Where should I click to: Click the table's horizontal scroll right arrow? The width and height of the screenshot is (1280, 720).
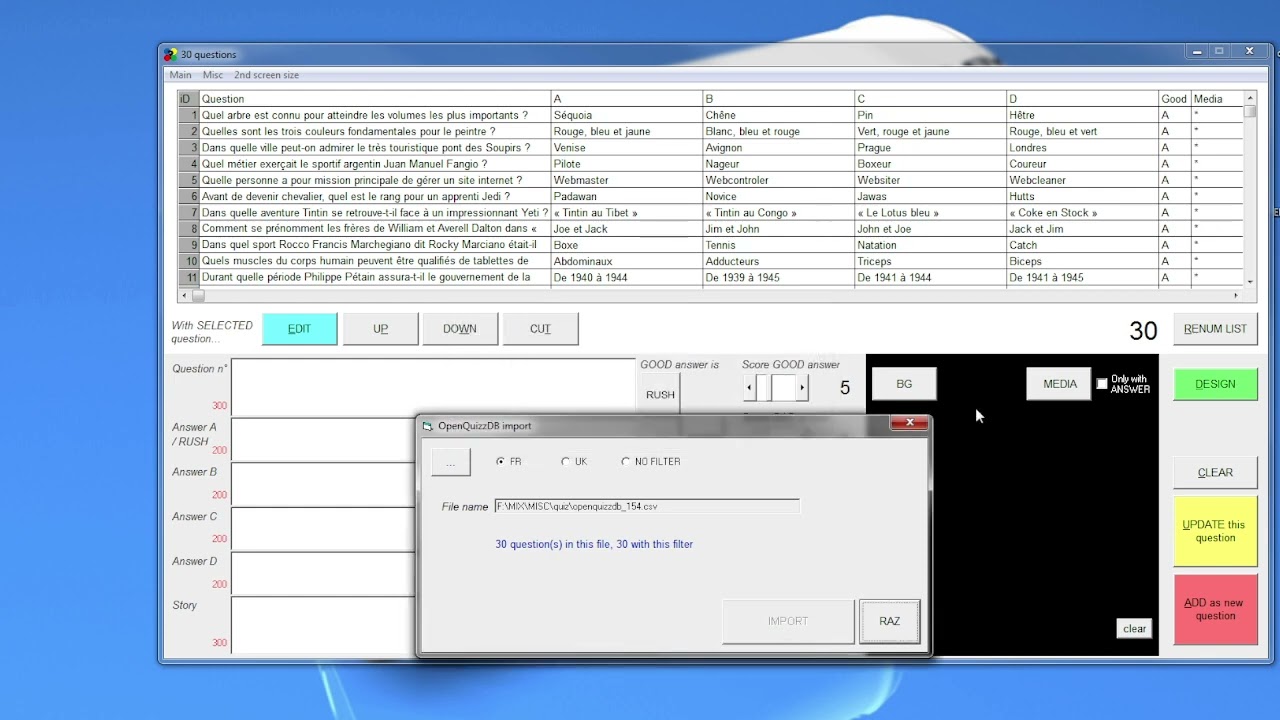[1236, 295]
